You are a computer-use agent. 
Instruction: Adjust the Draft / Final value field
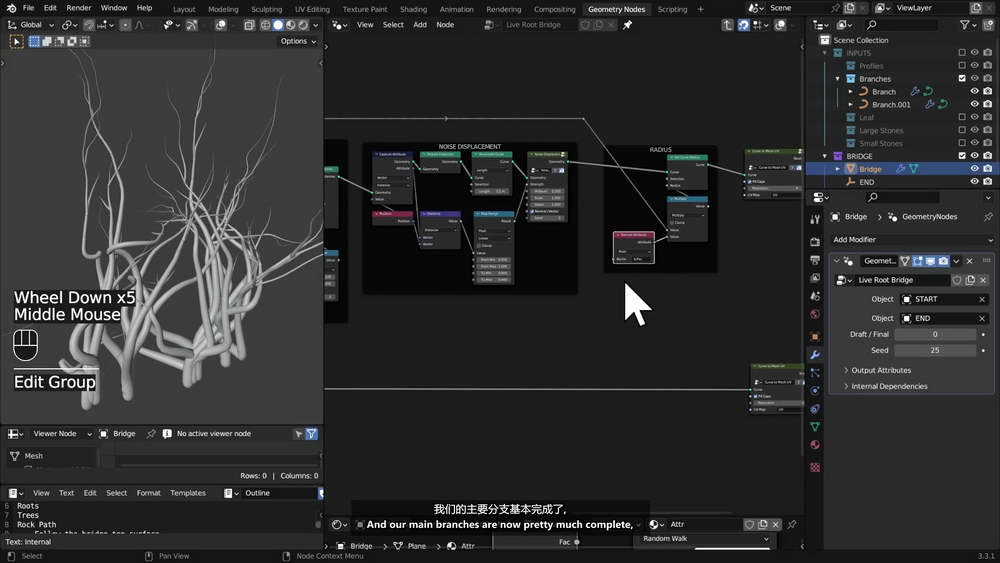coord(935,334)
